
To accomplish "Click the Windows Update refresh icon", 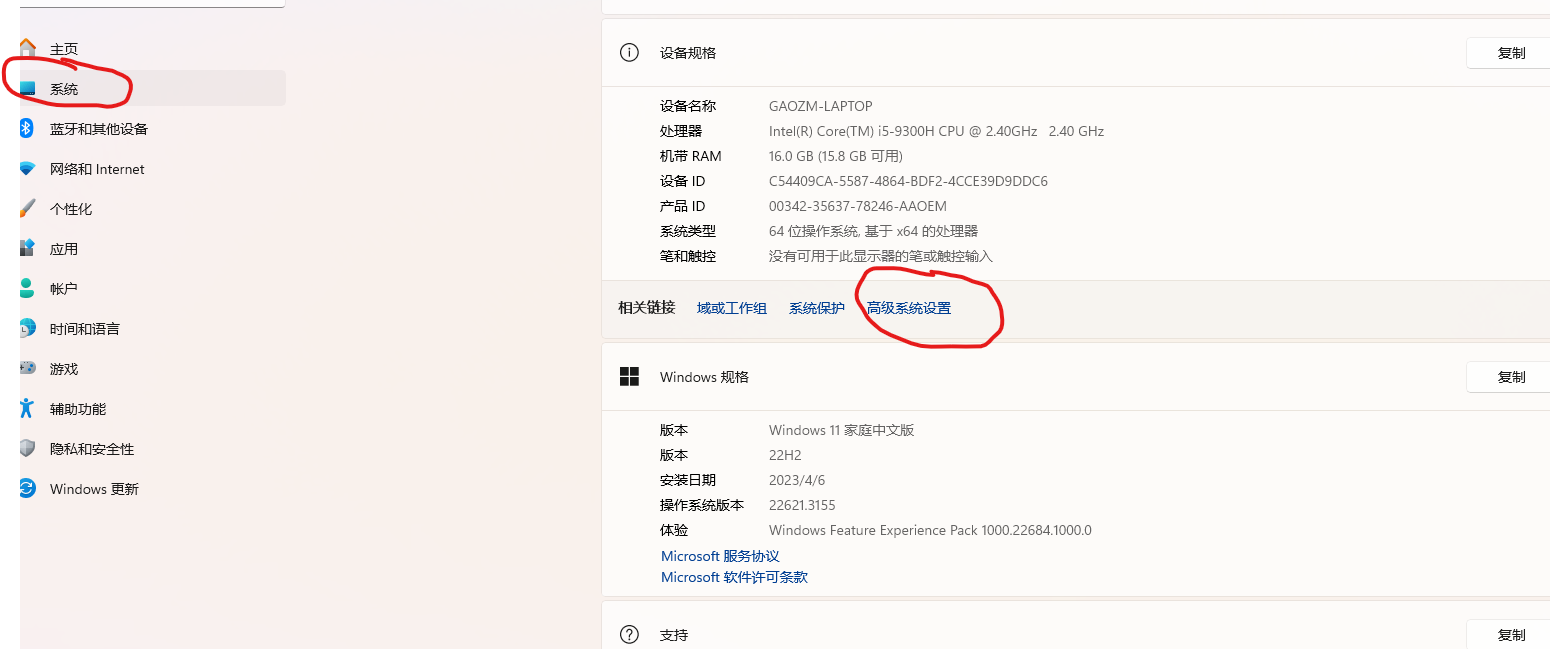I will click(x=28, y=488).
